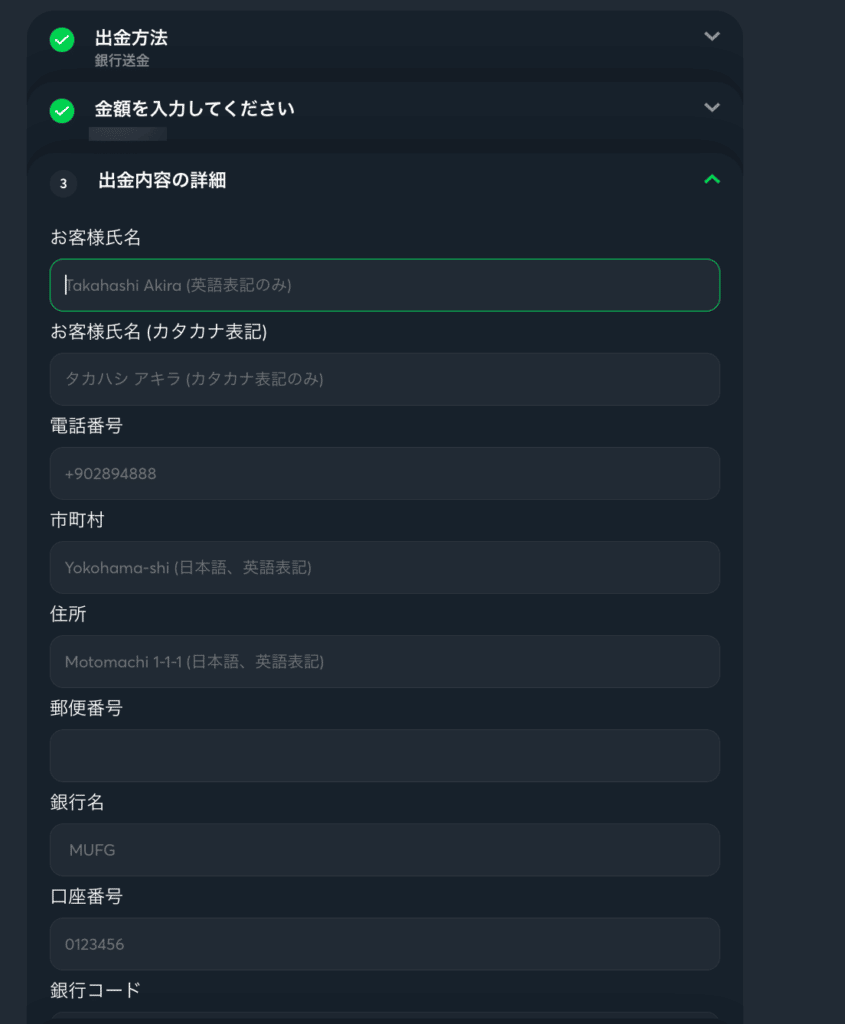Click the green checkmark beside 金額を入力してください

tap(62, 111)
